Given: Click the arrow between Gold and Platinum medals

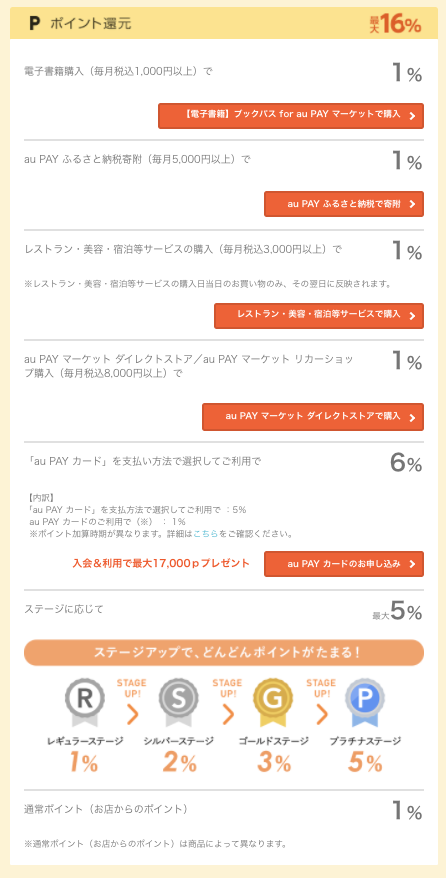Looking at the screenshot, I should [321, 714].
